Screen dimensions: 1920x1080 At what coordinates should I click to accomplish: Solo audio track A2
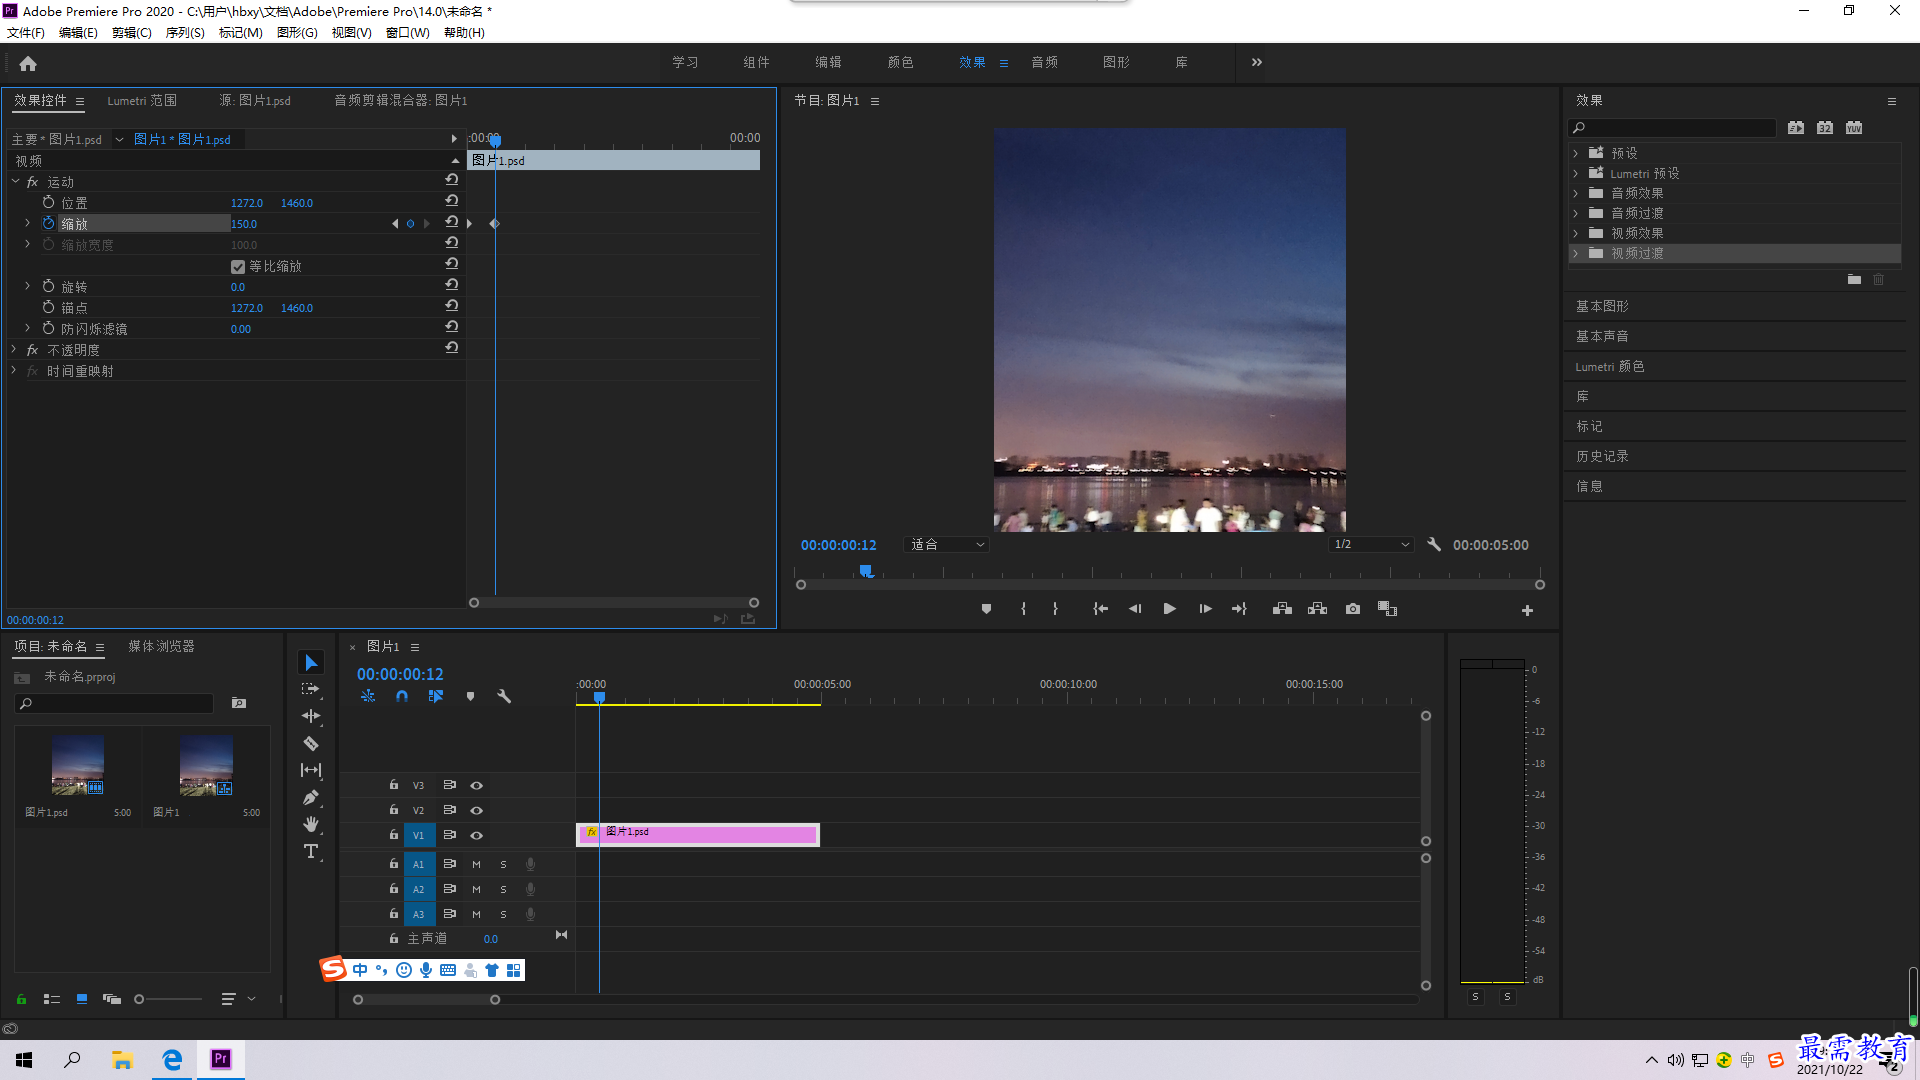tap(503, 889)
